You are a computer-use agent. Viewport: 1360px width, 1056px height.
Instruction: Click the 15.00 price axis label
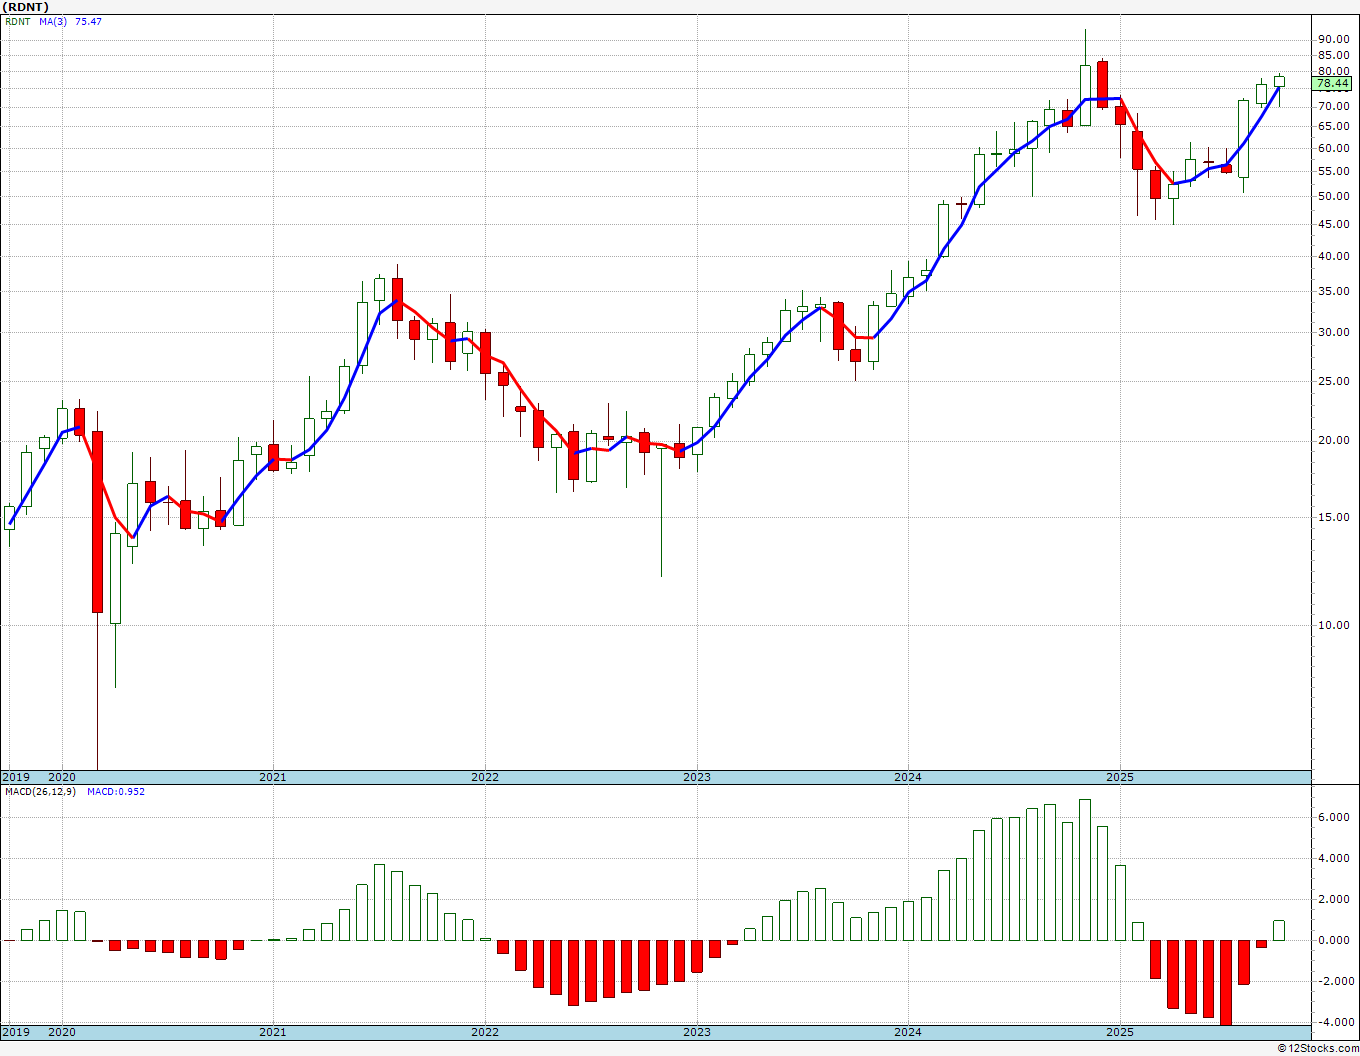(x=1334, y=517)
